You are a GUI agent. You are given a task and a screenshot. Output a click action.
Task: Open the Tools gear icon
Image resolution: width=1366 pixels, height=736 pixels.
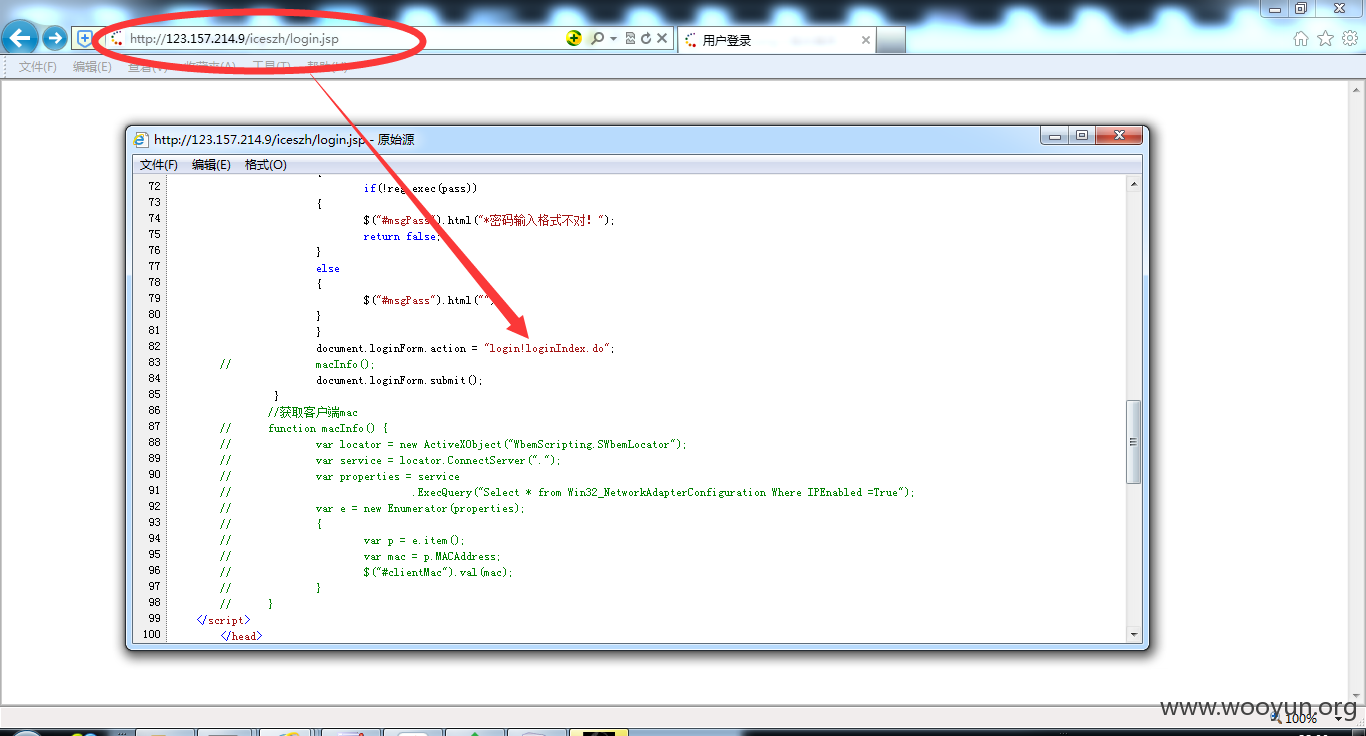tap(1350, 38)
